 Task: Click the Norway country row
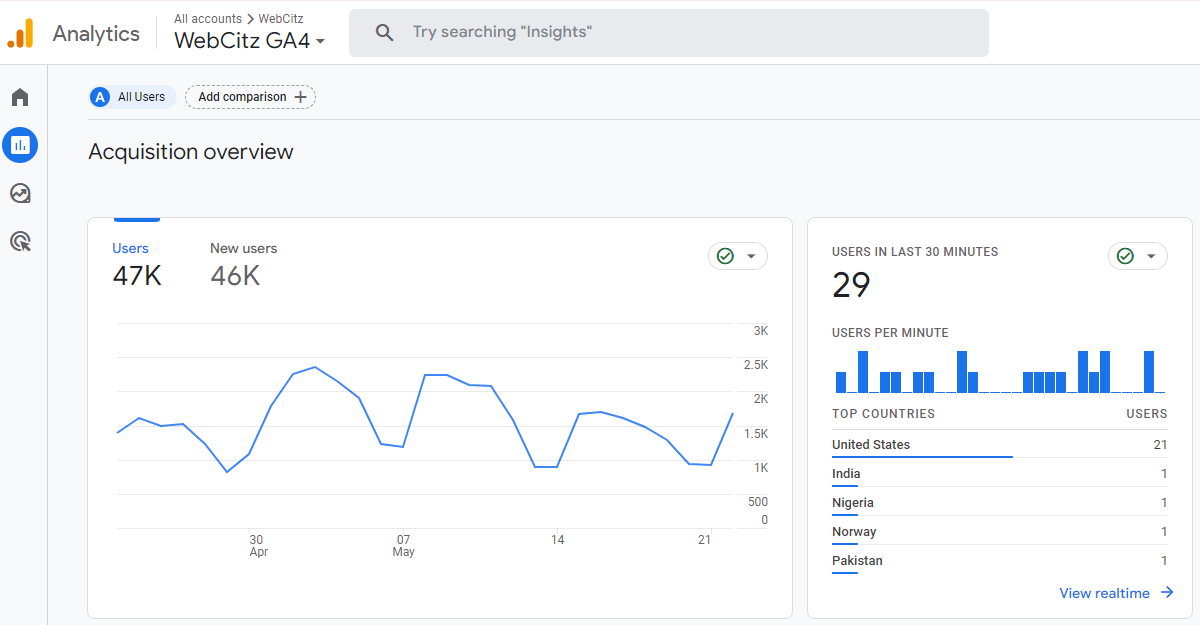tap(999, 532)
